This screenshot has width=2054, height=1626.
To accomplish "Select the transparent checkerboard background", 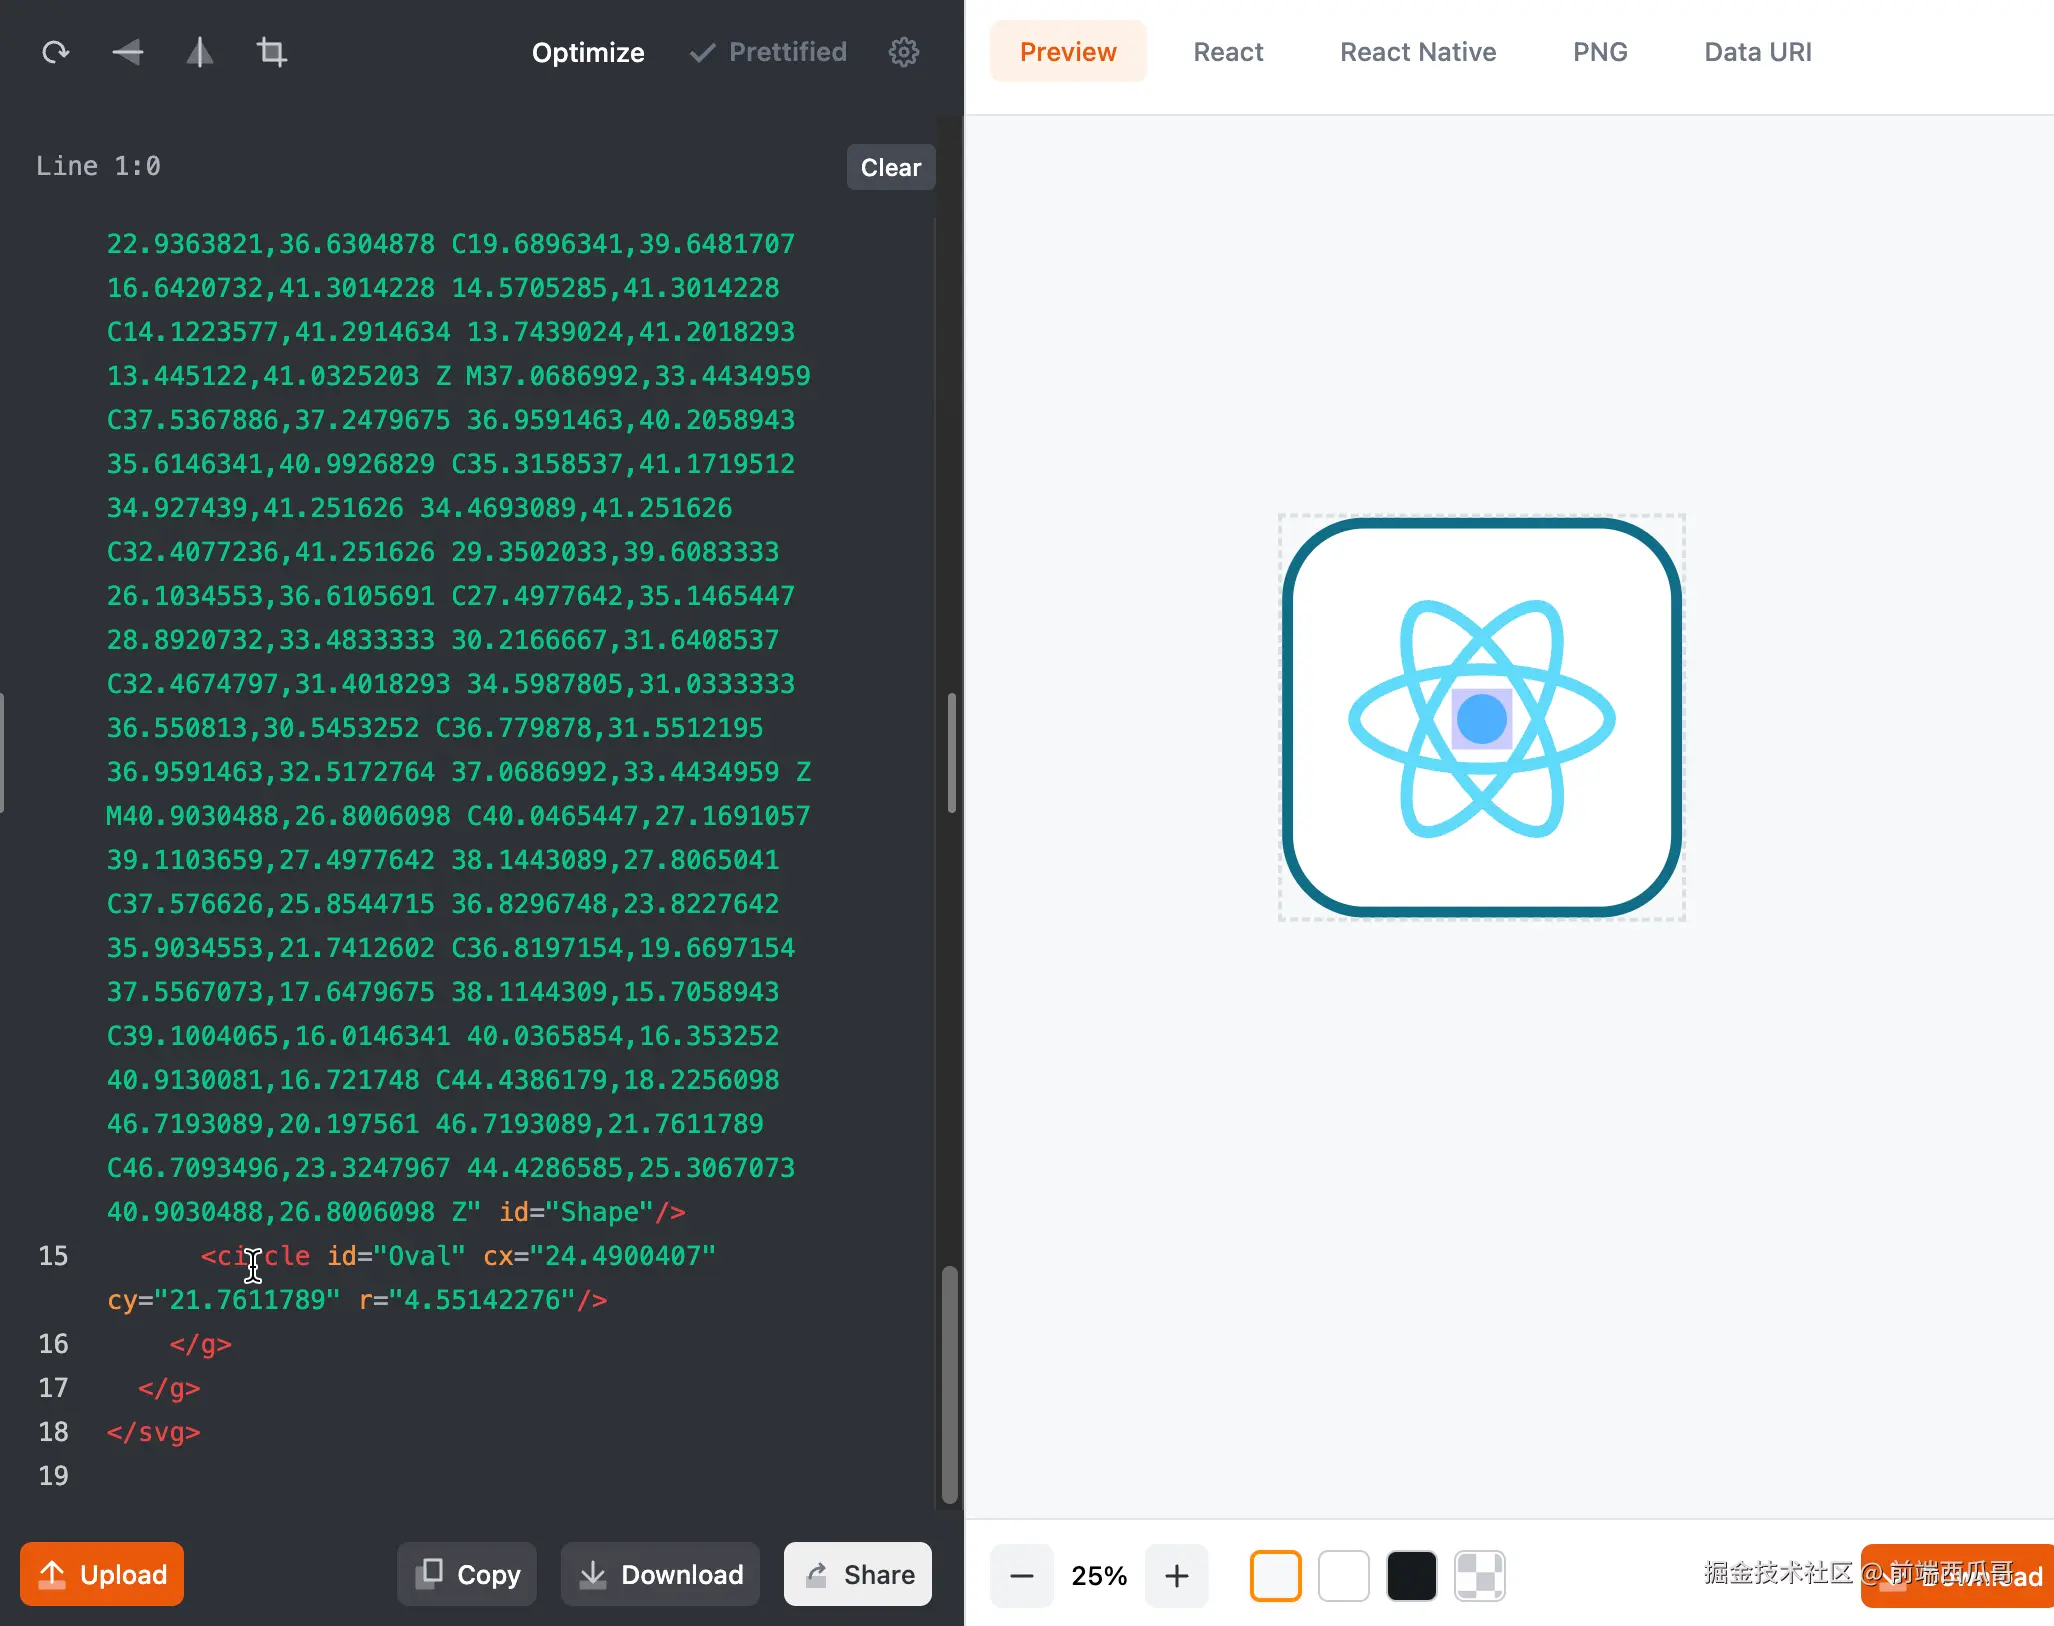I will (x=1479, y=1576).
